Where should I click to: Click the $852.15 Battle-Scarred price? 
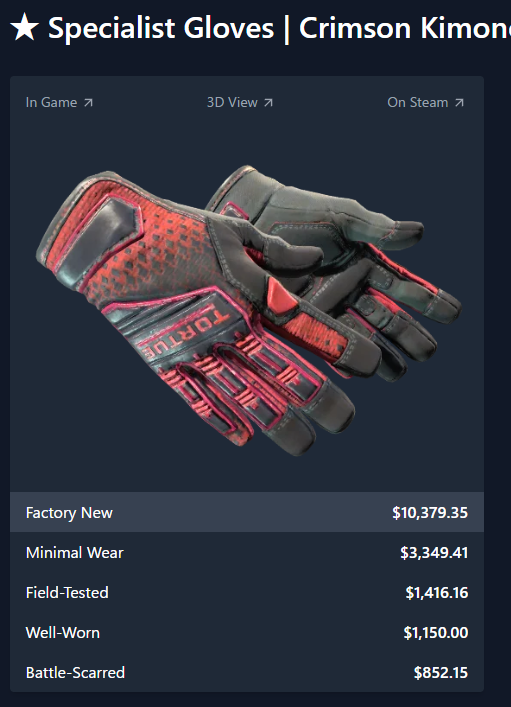[x=441, y=673]
